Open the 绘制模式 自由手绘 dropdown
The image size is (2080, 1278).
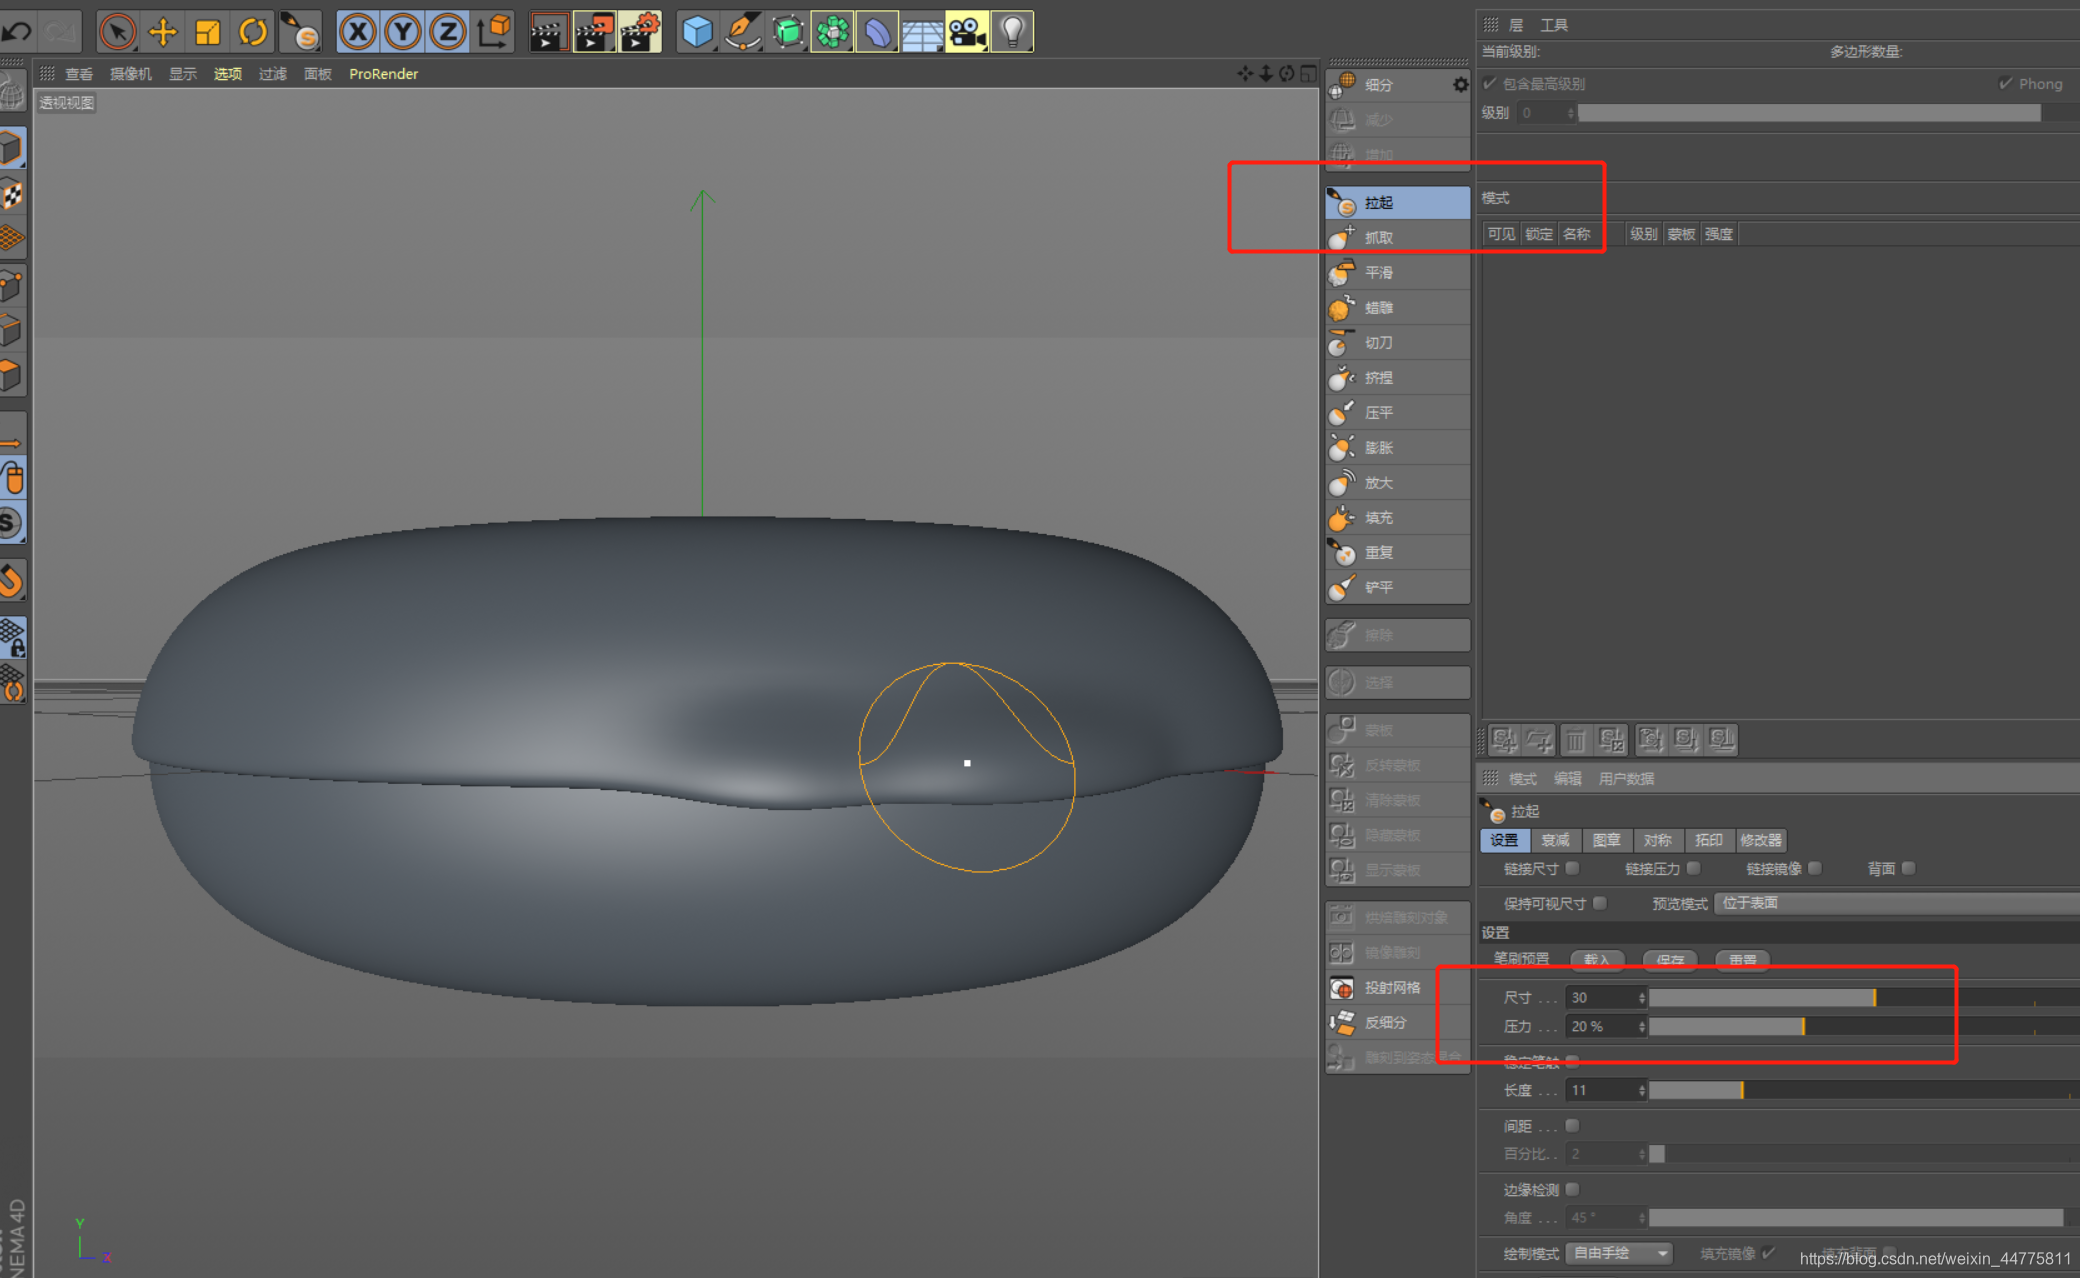click(x=1619, y=1253)
